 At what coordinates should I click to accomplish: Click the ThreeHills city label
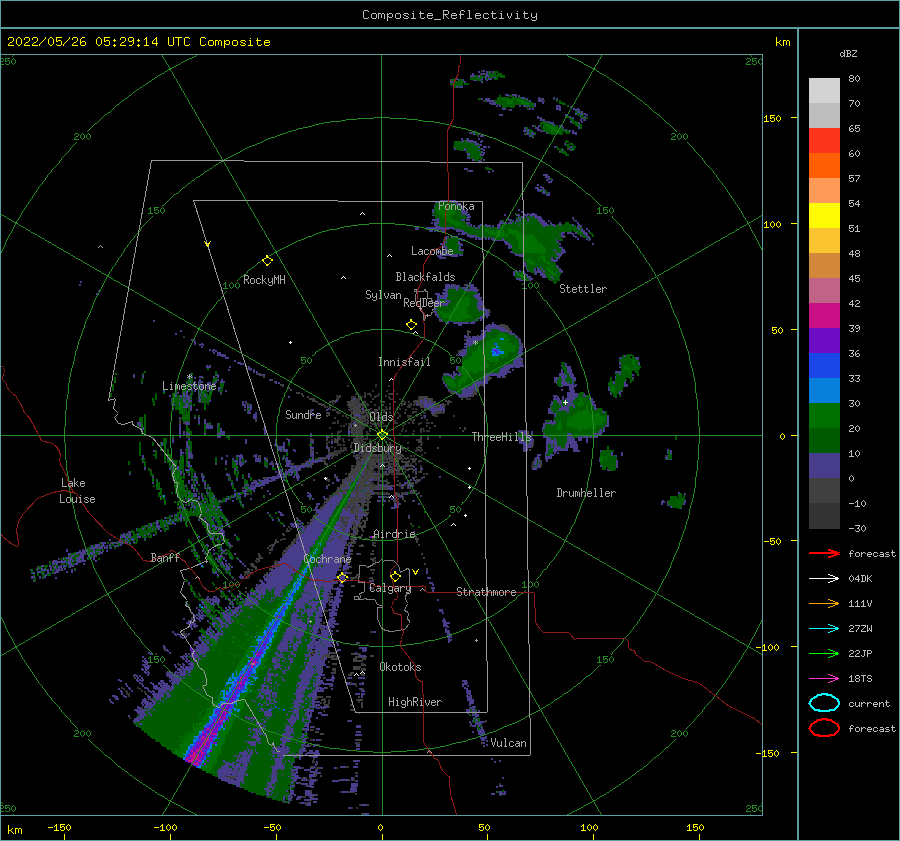pyautogui.click(x=502, y=437)
